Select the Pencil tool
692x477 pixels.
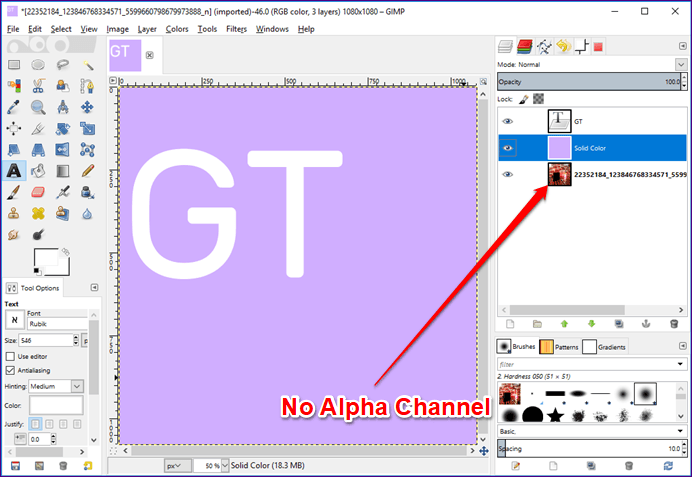pyautogui.click(x=87, y=171)
